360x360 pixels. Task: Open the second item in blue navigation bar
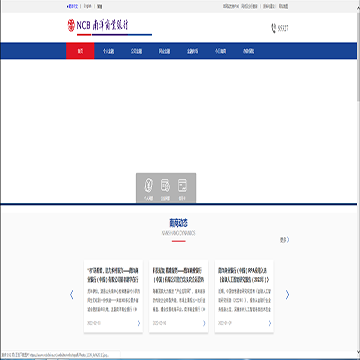[x=108, y=51]
